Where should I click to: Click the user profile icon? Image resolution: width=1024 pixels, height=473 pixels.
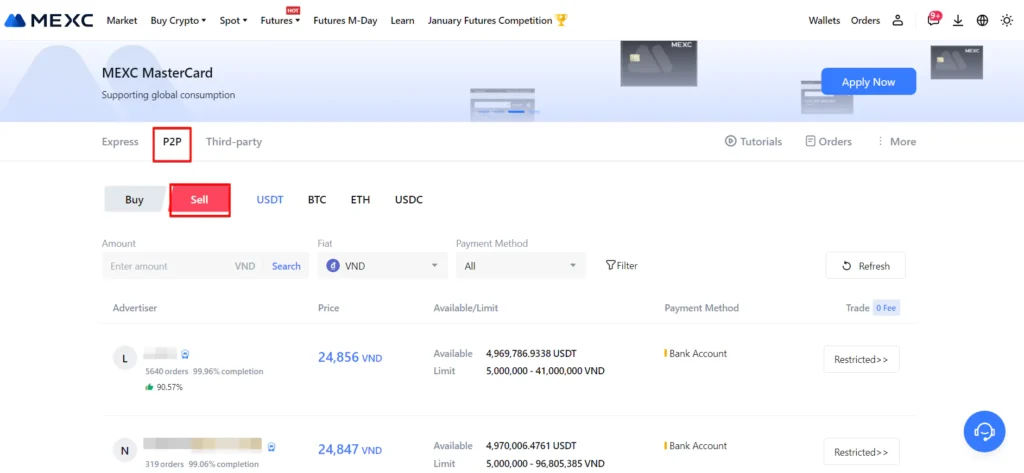pos(898,20)
